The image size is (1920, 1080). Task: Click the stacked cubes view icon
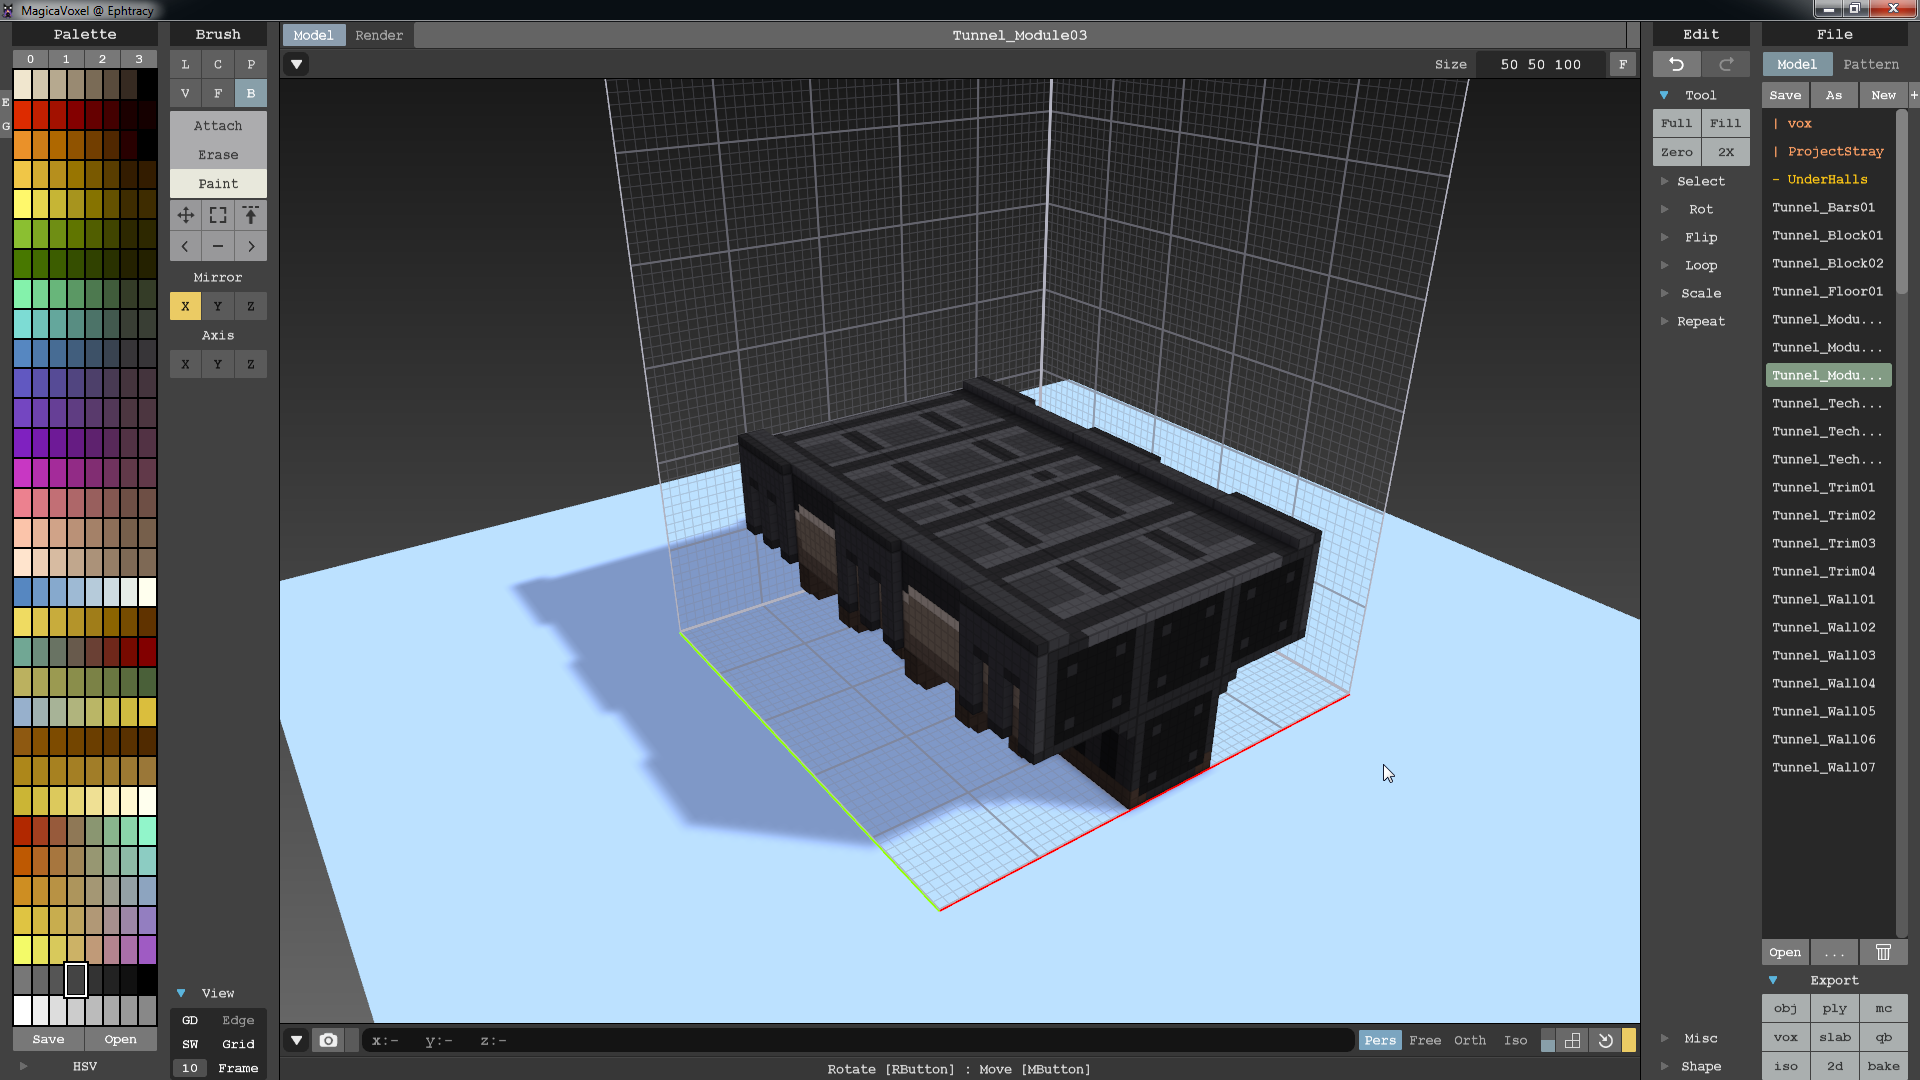(1573, 1040)
